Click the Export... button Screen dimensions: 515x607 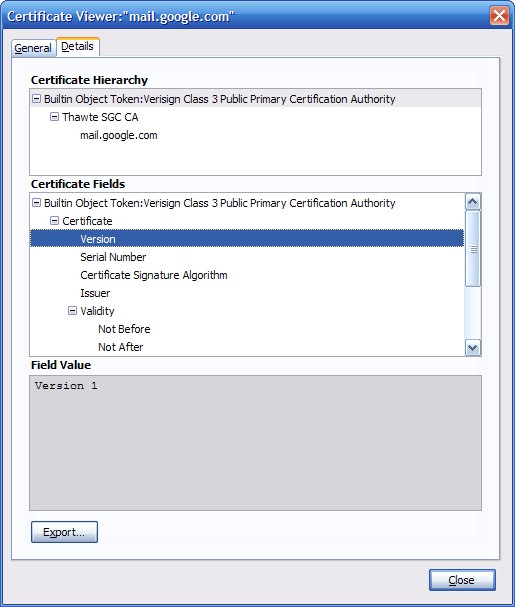(64, 532)
